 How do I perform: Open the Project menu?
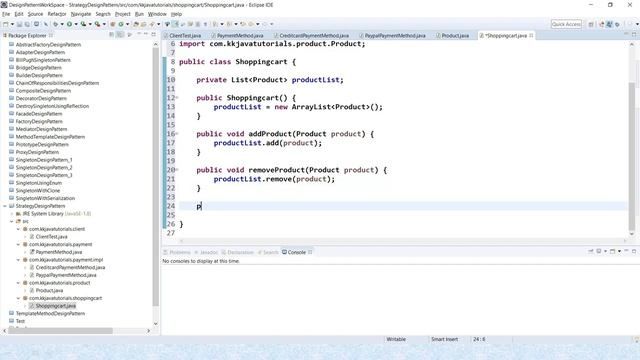[122, 14]
